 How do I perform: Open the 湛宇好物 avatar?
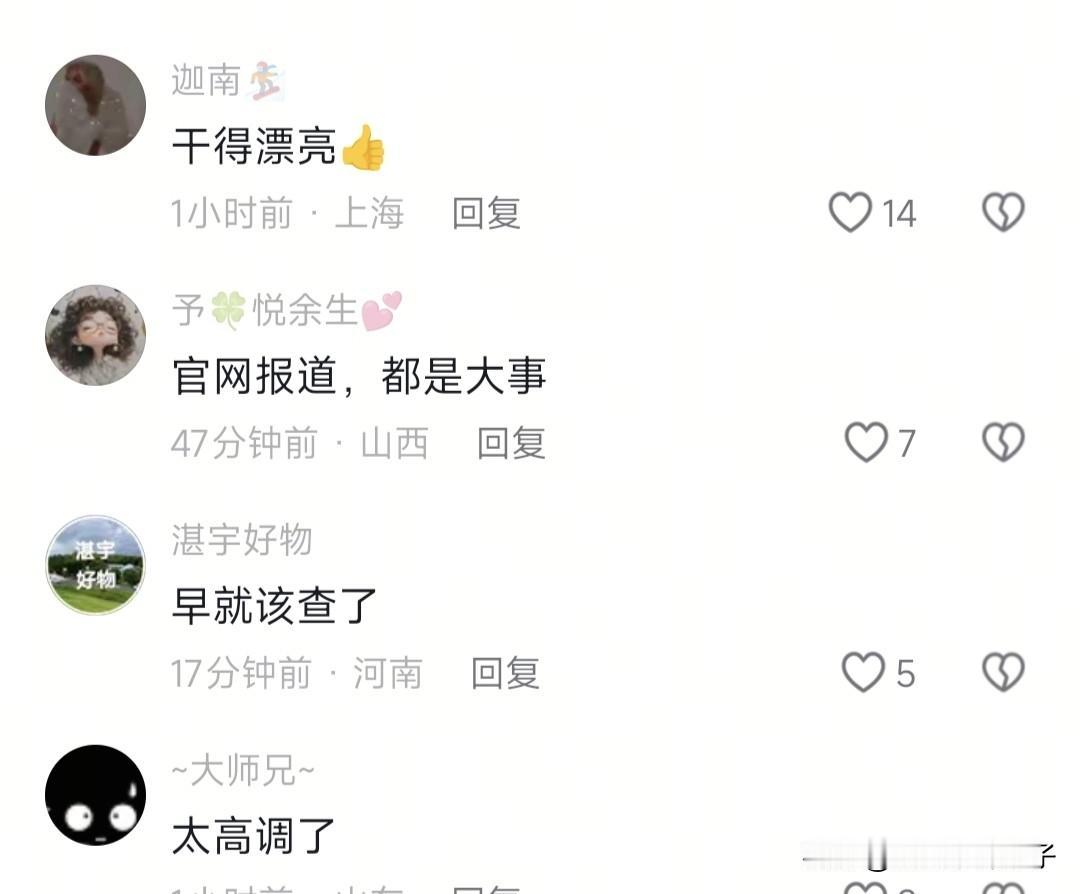[x=96, y=565]
